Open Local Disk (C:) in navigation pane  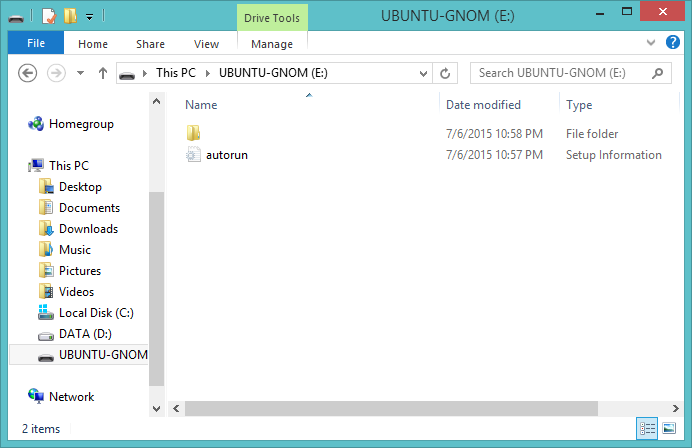coord(96,313)
